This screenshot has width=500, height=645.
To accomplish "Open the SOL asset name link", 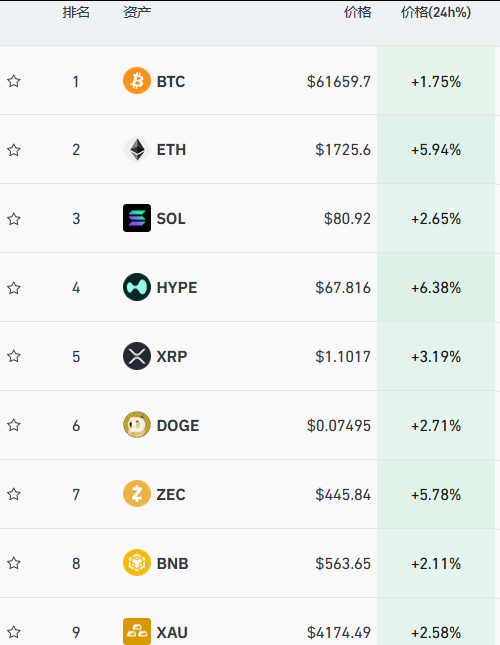I will (171, 218).
